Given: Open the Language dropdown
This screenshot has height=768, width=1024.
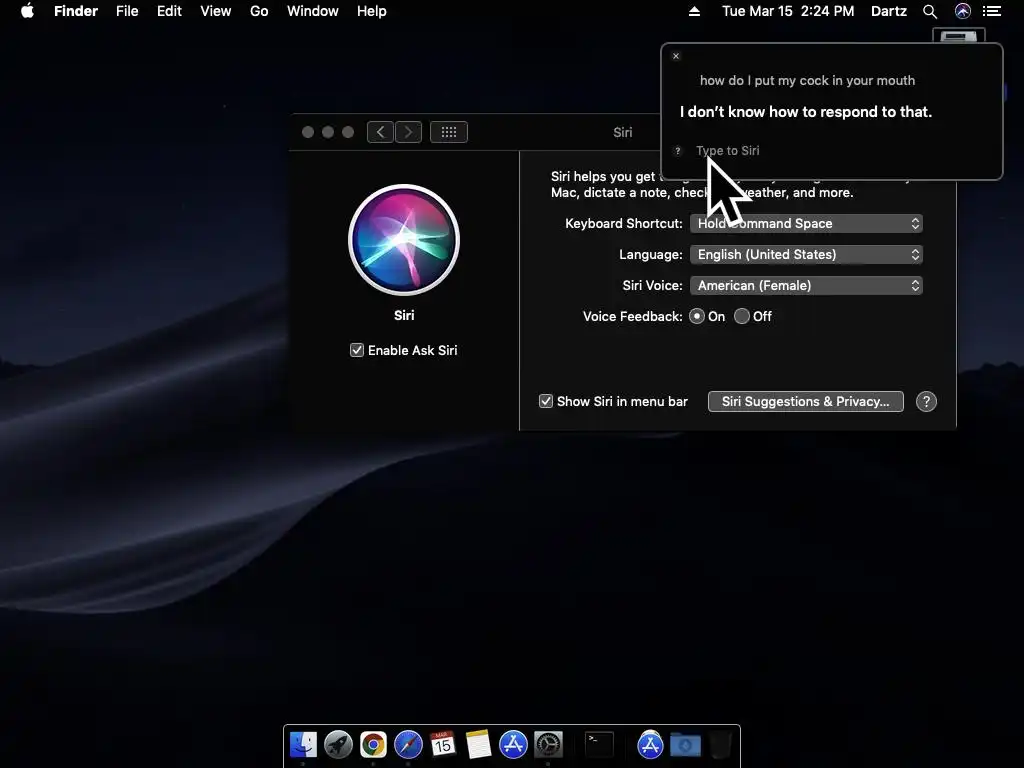Looking at the screenshot, I should (x=806, y=254).
